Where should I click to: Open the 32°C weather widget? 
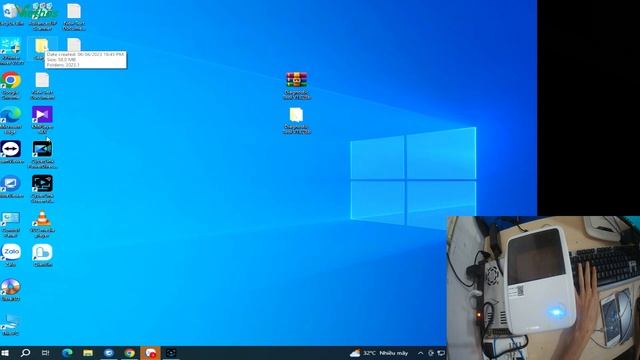pyautogui.click(x=379, y=353)
